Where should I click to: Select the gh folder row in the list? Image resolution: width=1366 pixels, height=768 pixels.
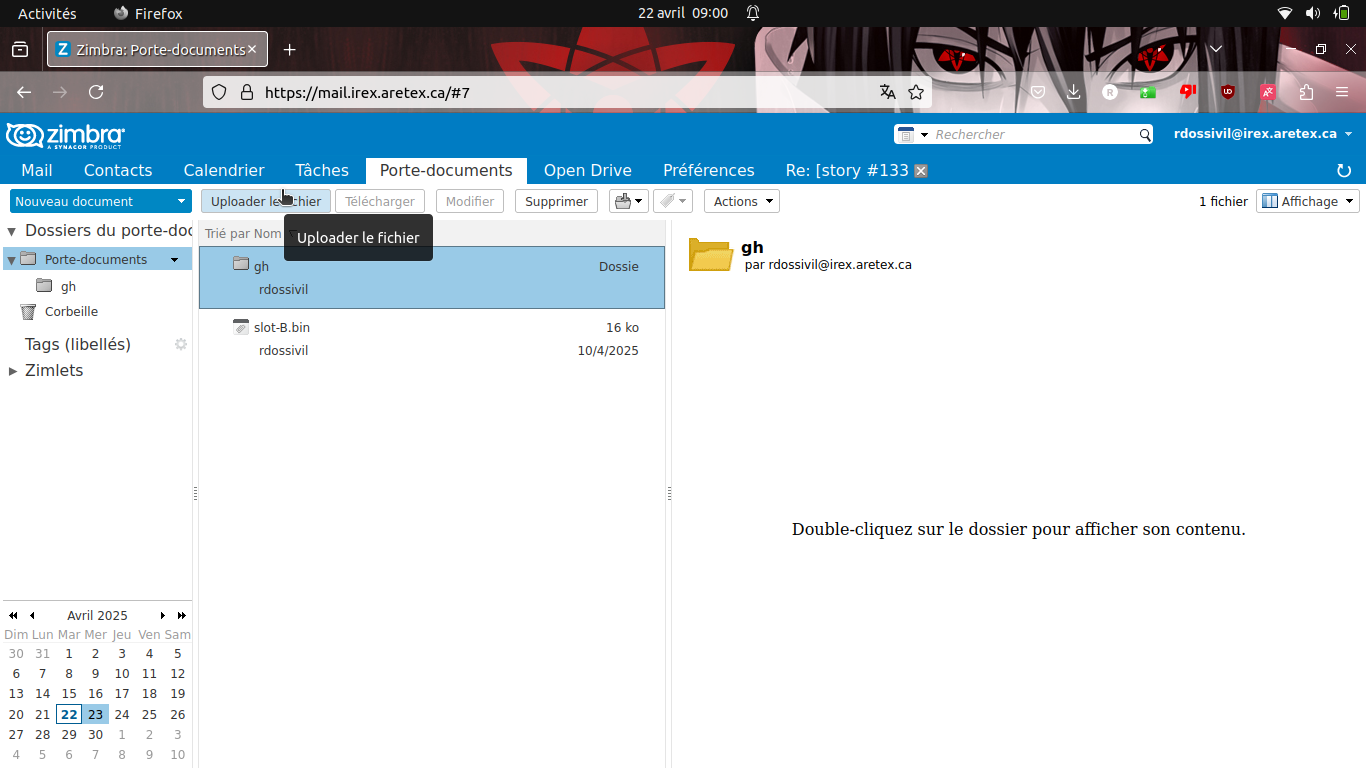coord(432,277)
